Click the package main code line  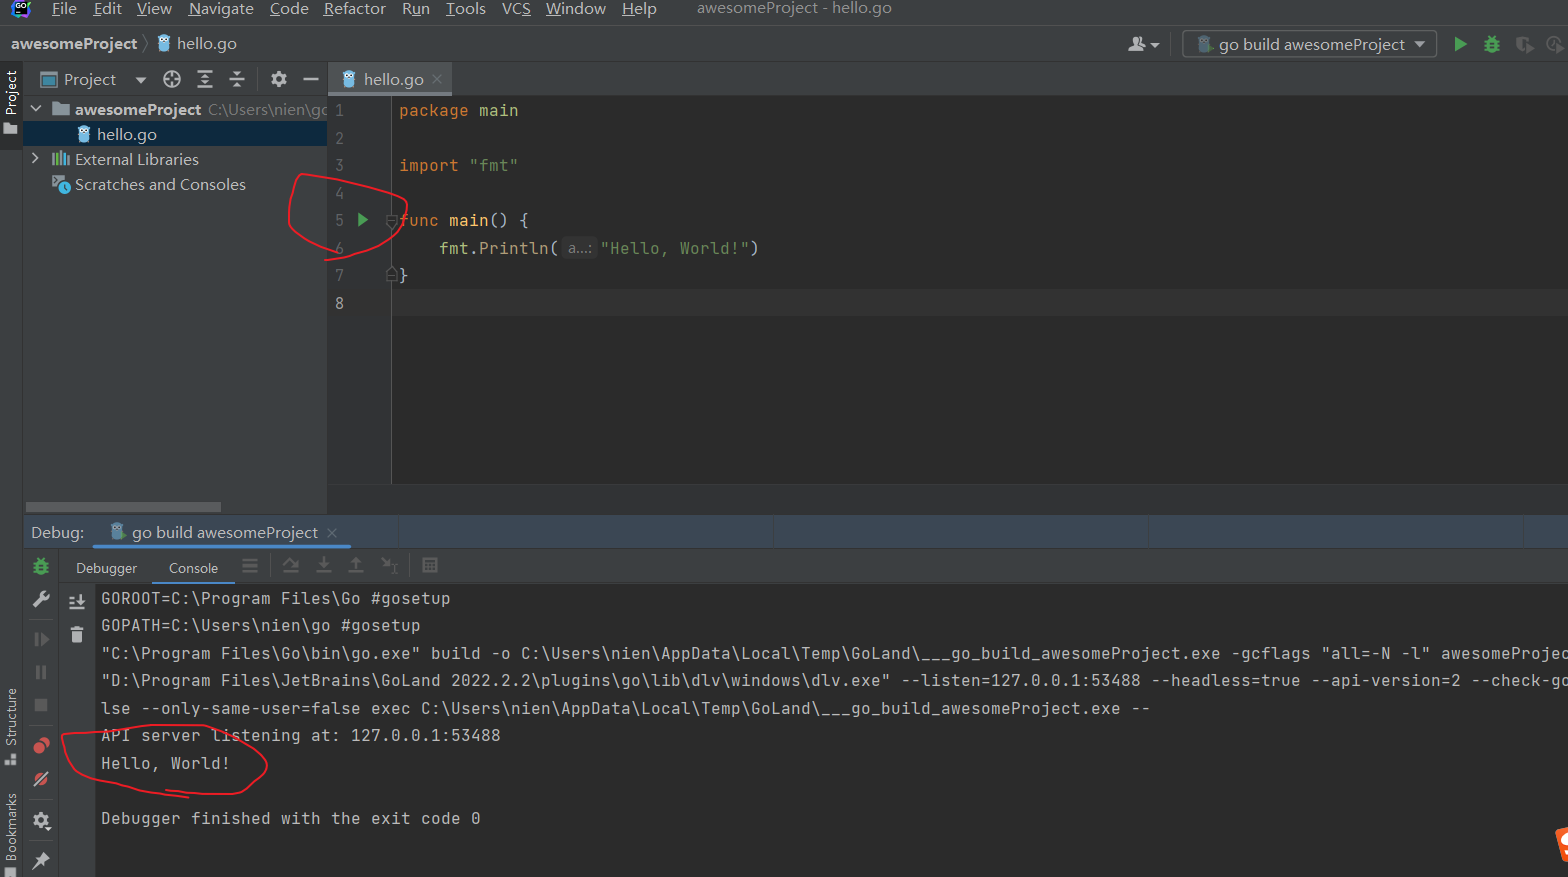tap(459, 110)
